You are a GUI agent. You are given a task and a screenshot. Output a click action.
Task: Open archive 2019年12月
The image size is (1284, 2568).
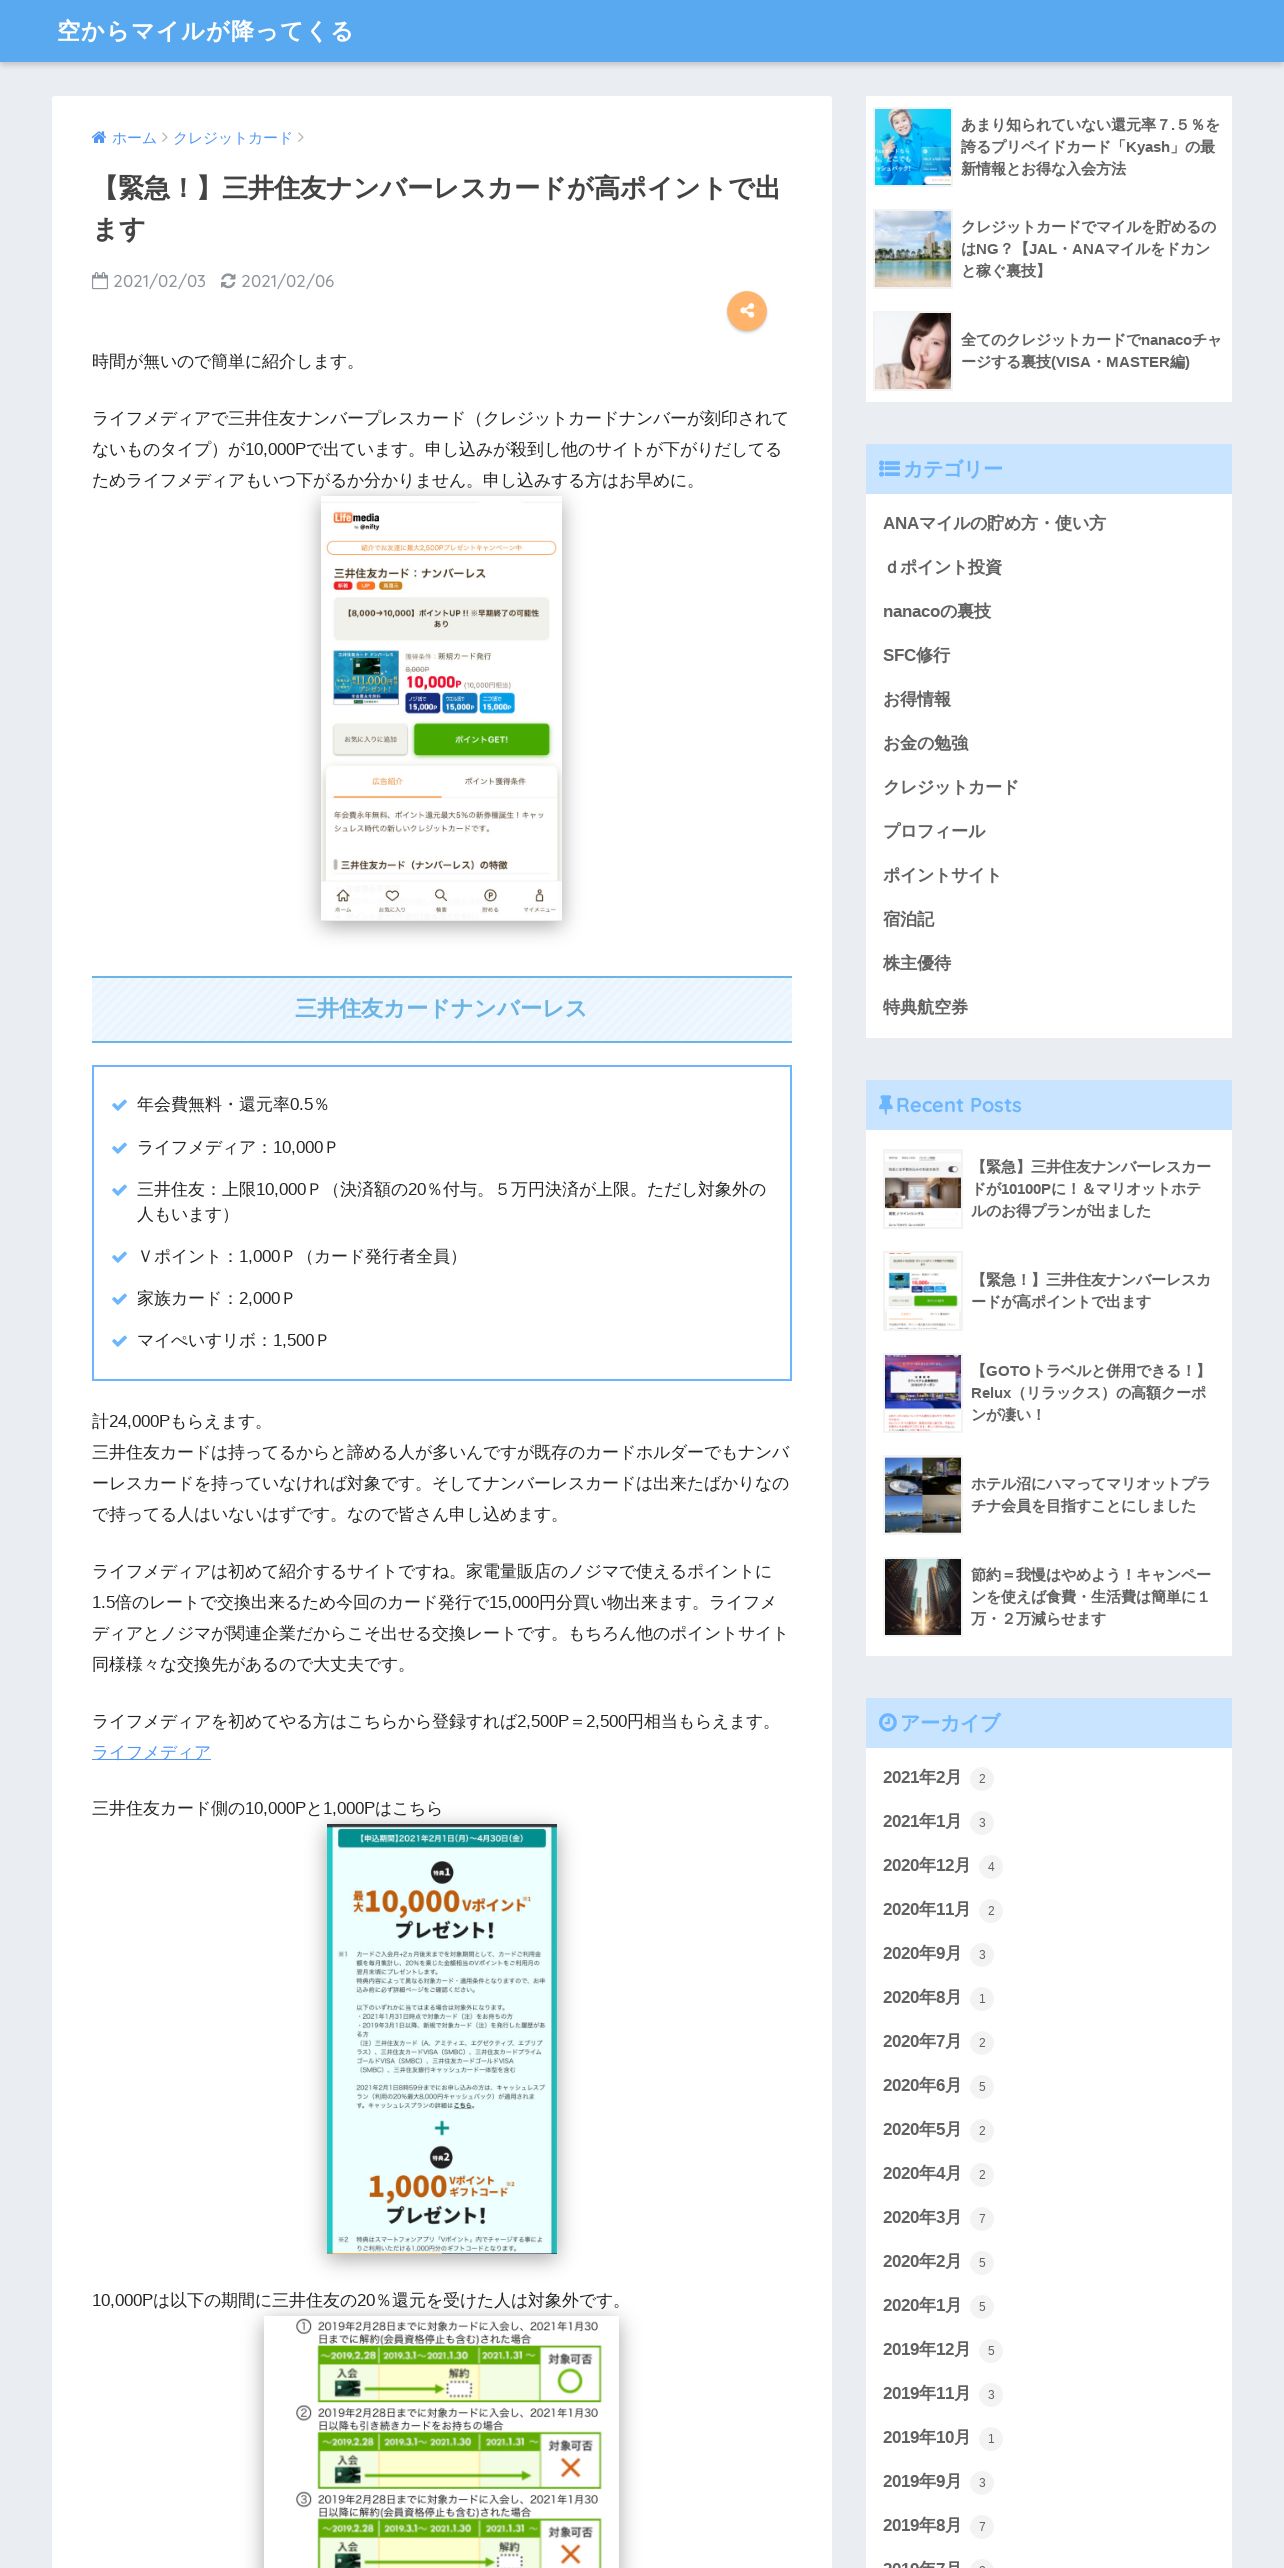point(926,2349)
